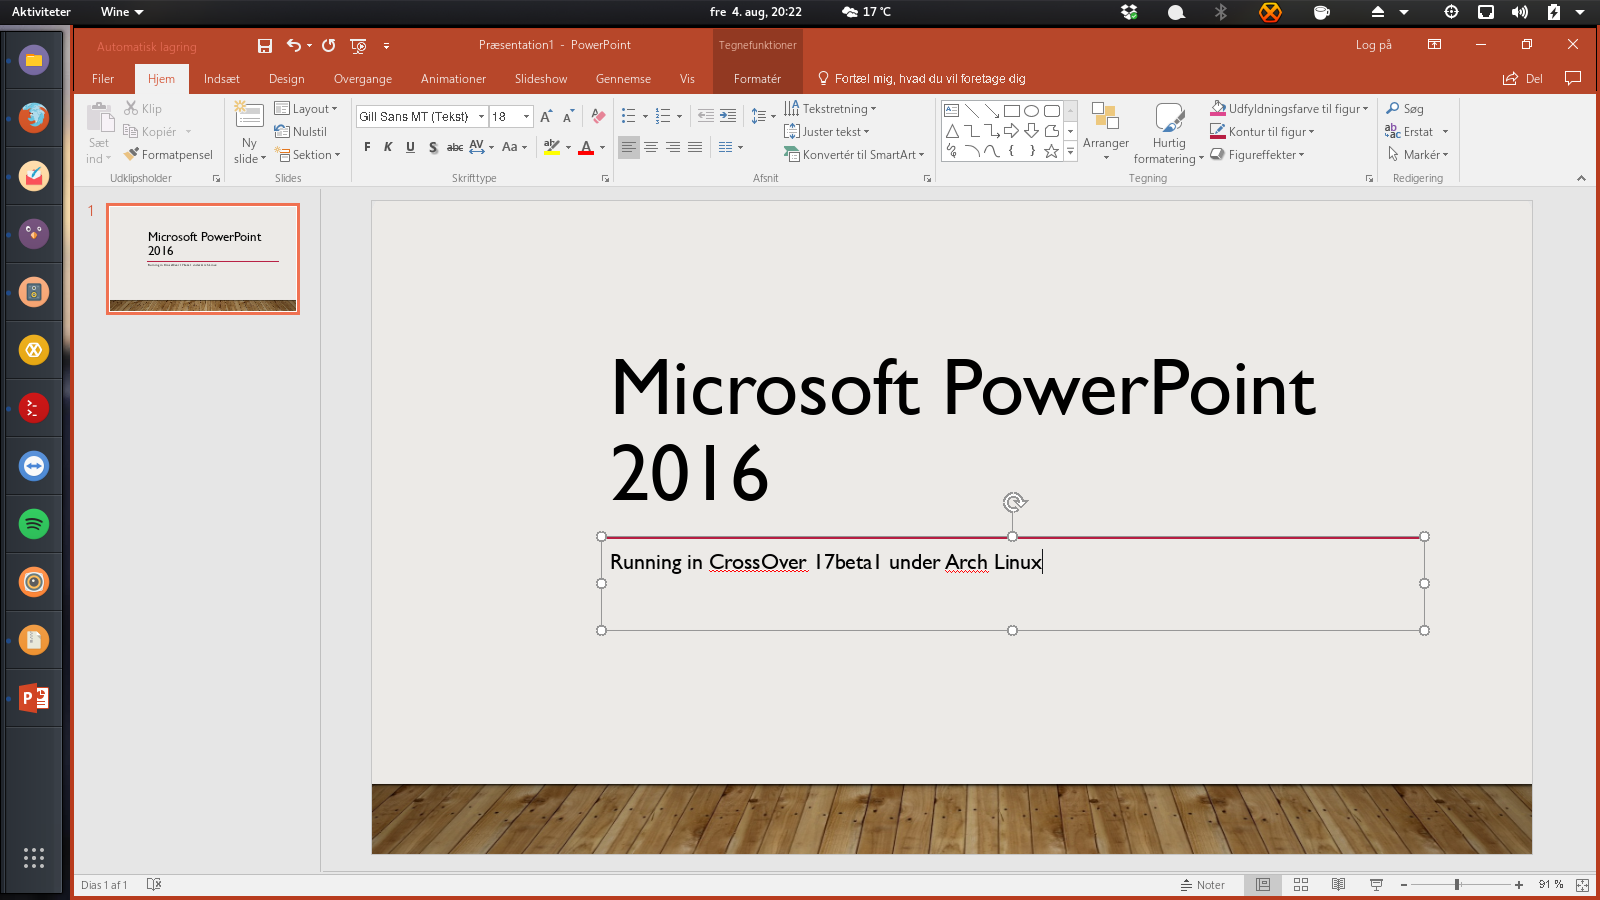Open the comments pane icon
The width and height of the screenshot is (1600, 900).
coord(1573,78)
